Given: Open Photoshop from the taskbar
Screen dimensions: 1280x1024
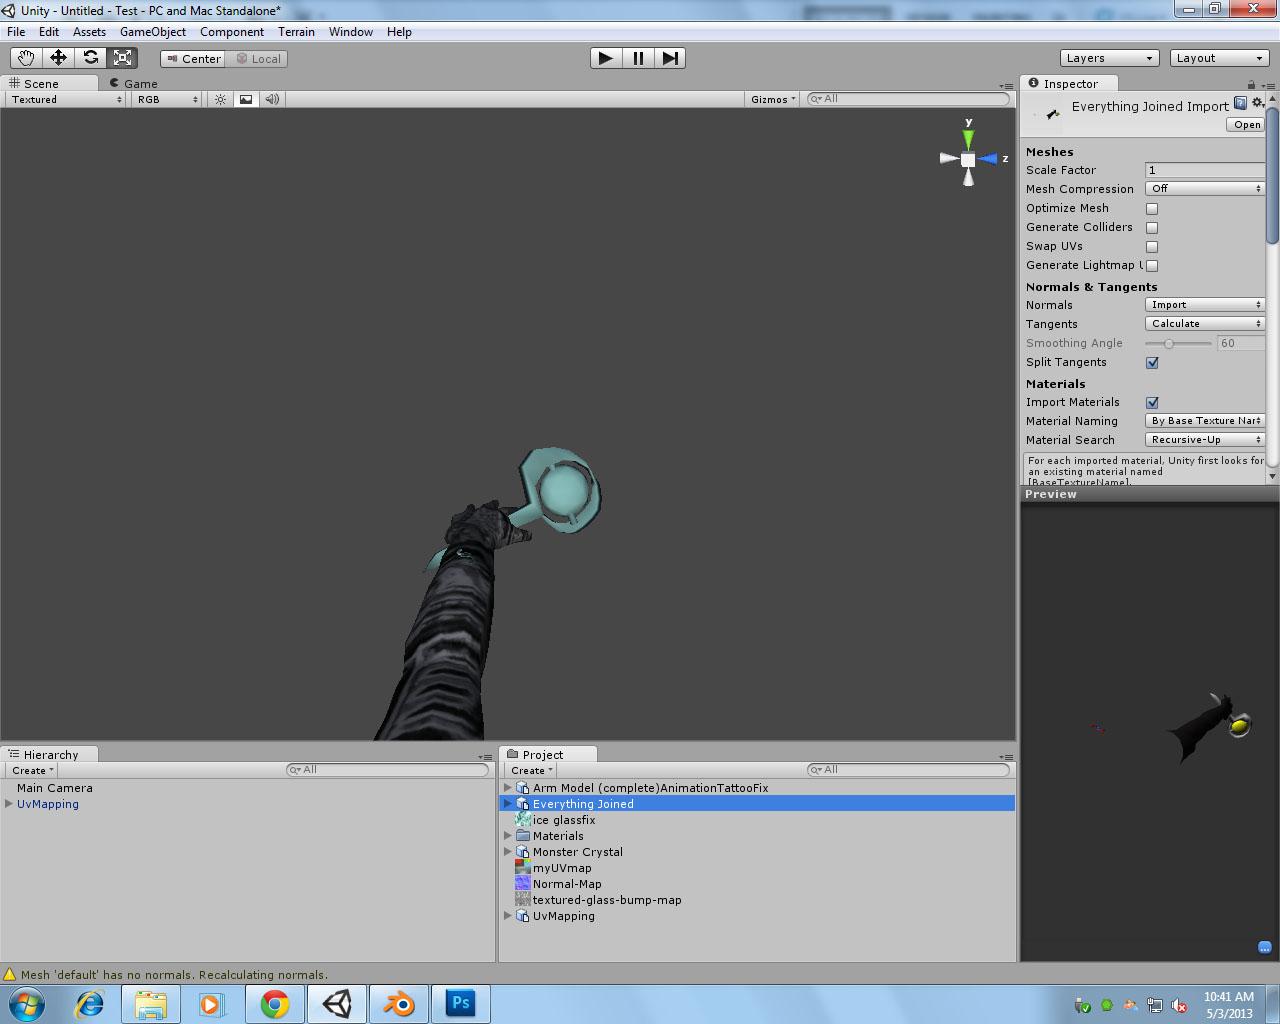Looking at the screenshot, I should [x=461, y=1004].
